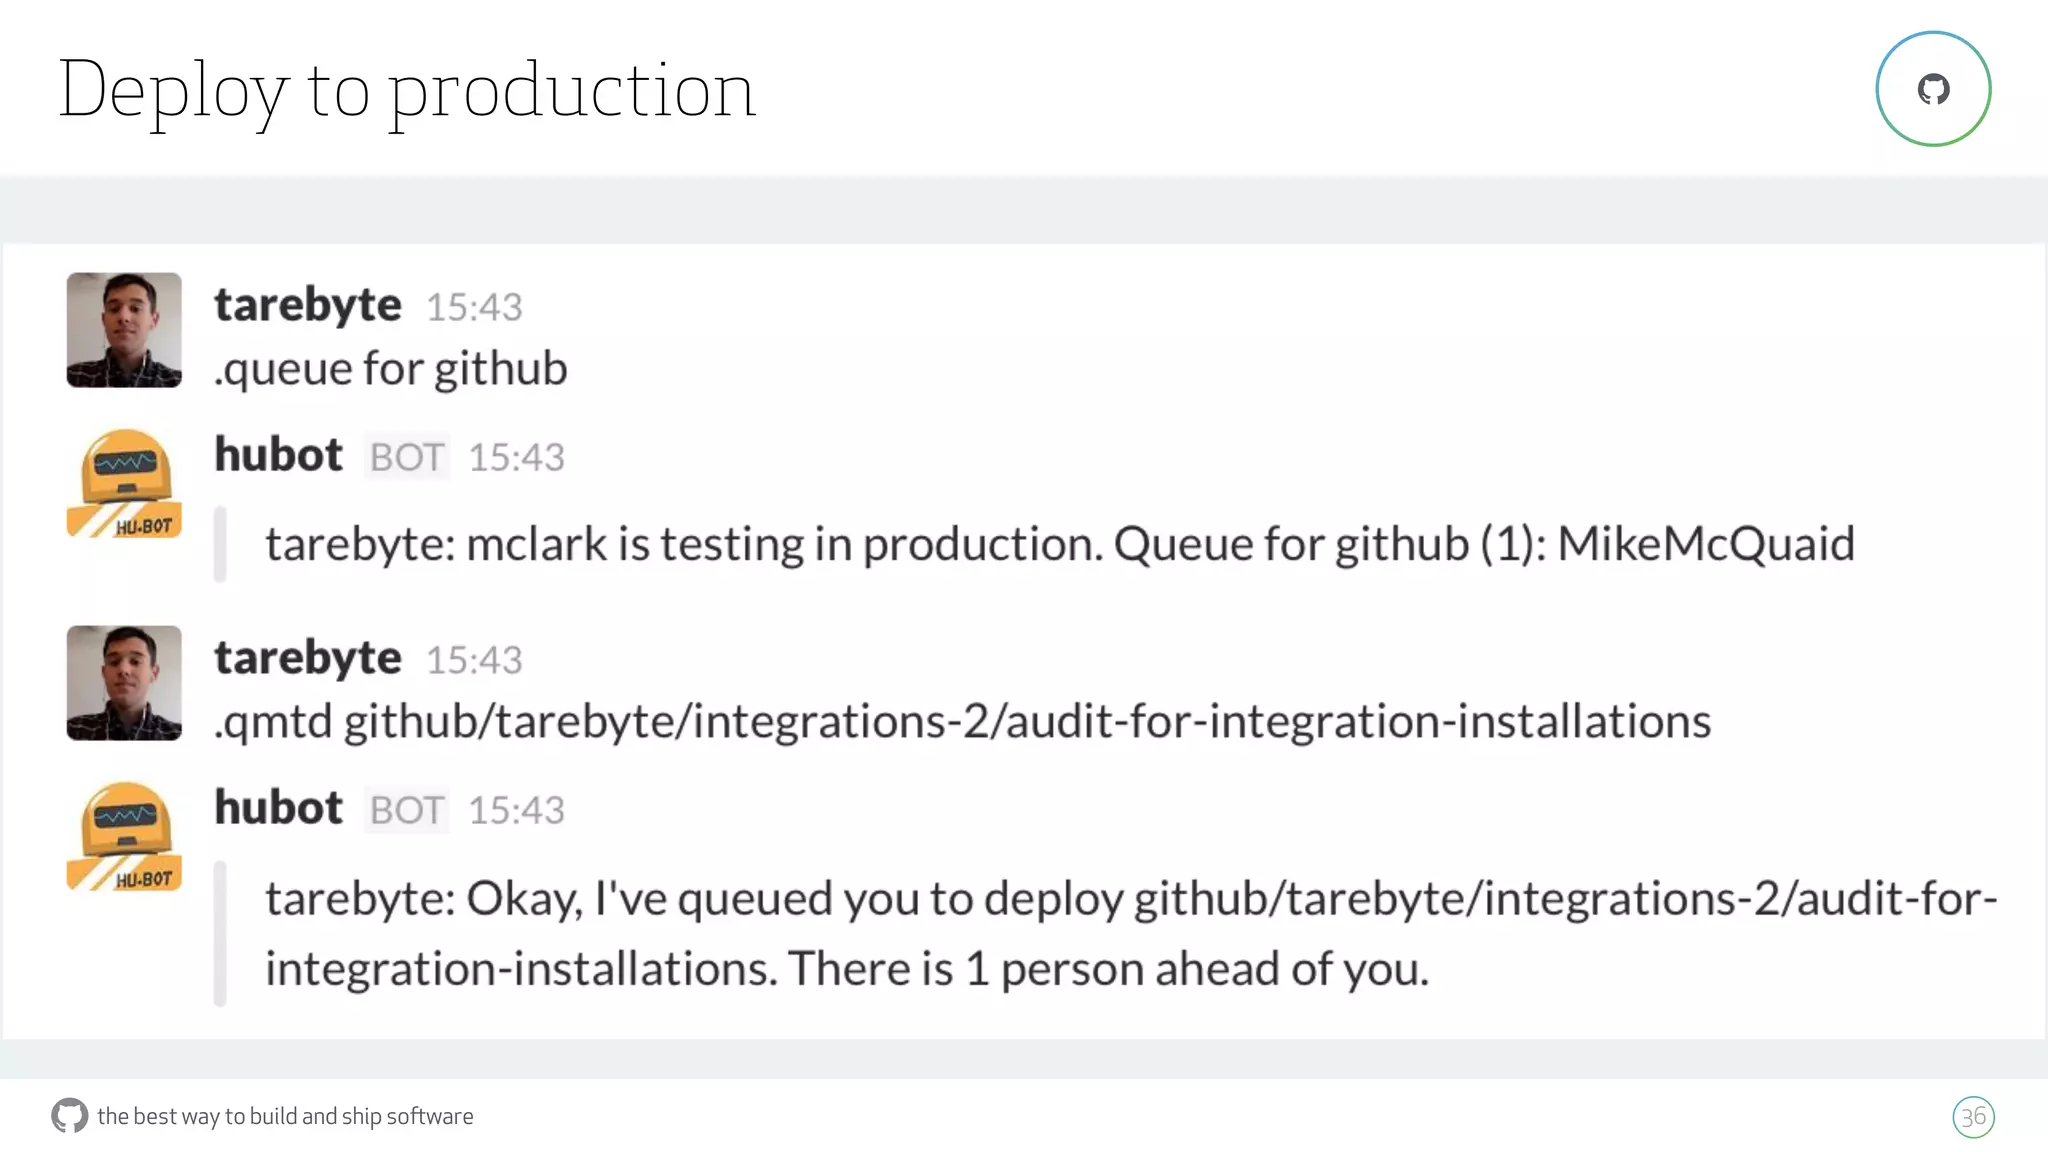This screenshot has width=2048, height=1152.
Task: Click the "Deploy to production" slide title
Action: 407,90
